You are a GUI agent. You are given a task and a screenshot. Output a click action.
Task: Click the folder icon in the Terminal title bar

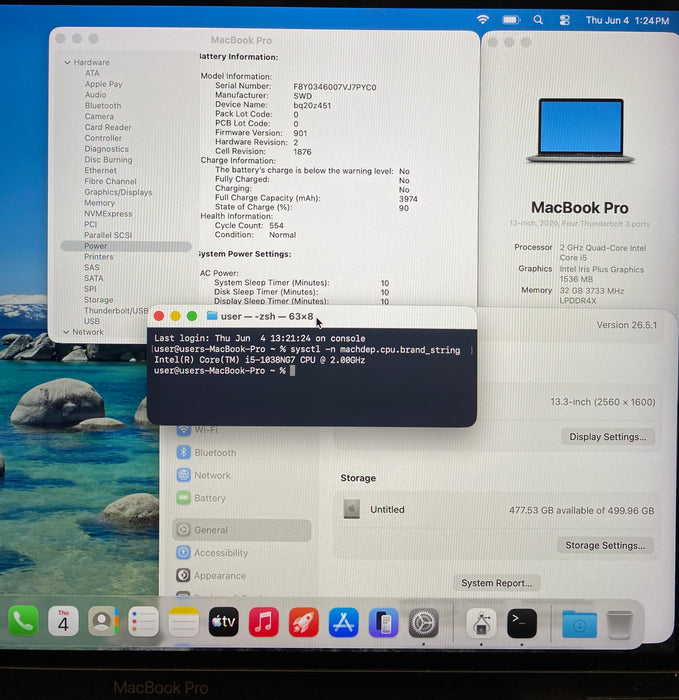point(212,316)
